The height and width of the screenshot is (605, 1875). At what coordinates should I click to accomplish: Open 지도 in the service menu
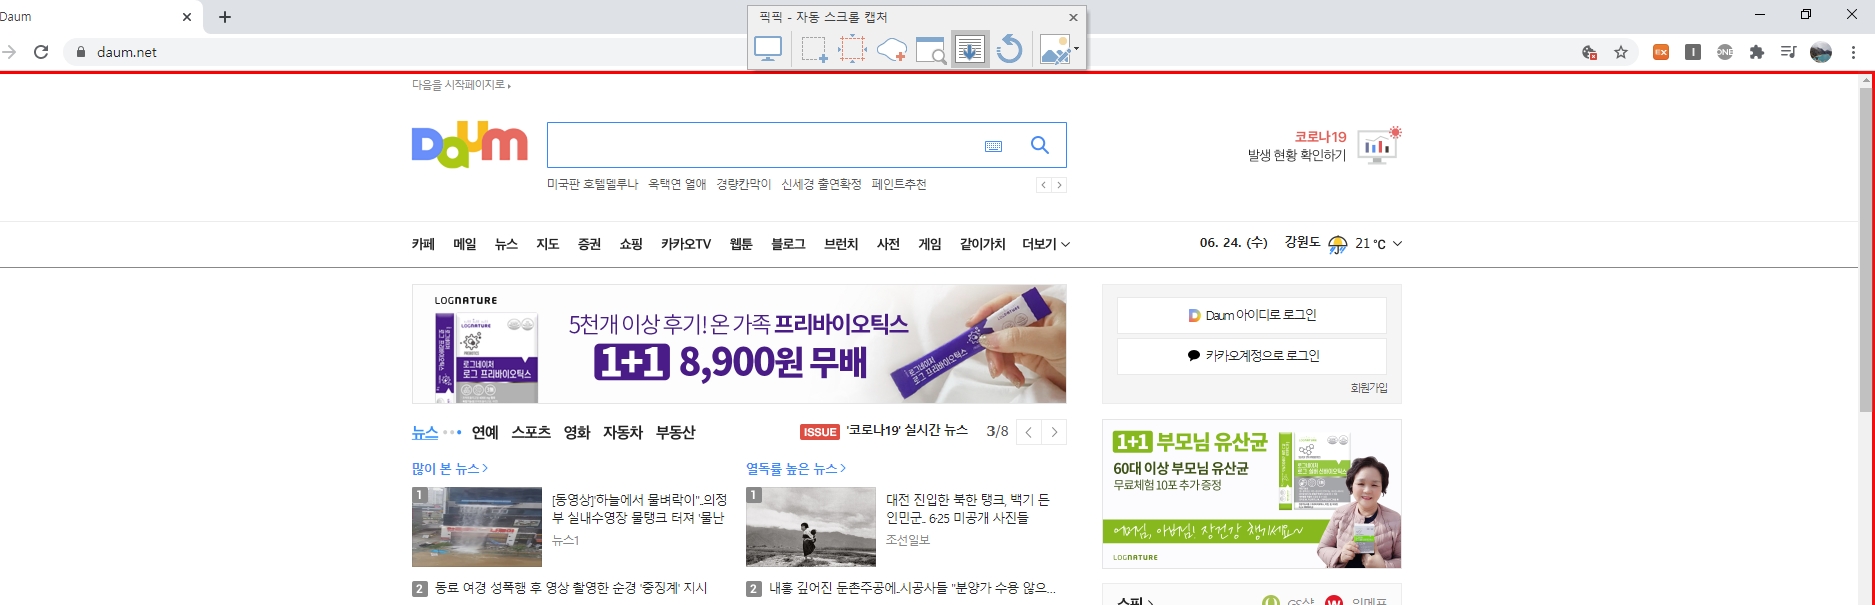pos(547,244)
